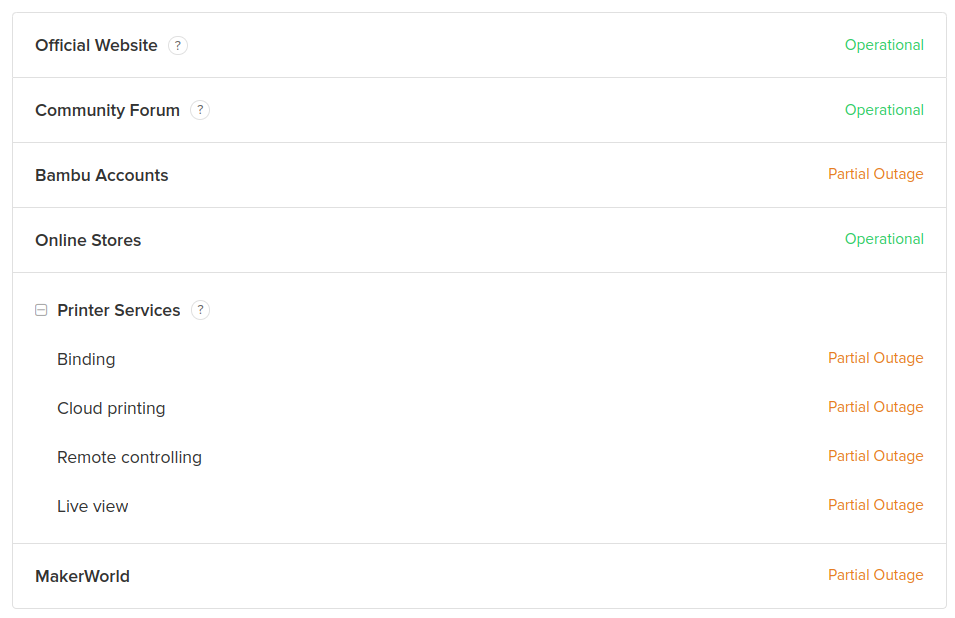This screenshot has width=955, height=618.
Task: Click the Partial Outage status for Binding
Action: (x=875, y=358)
